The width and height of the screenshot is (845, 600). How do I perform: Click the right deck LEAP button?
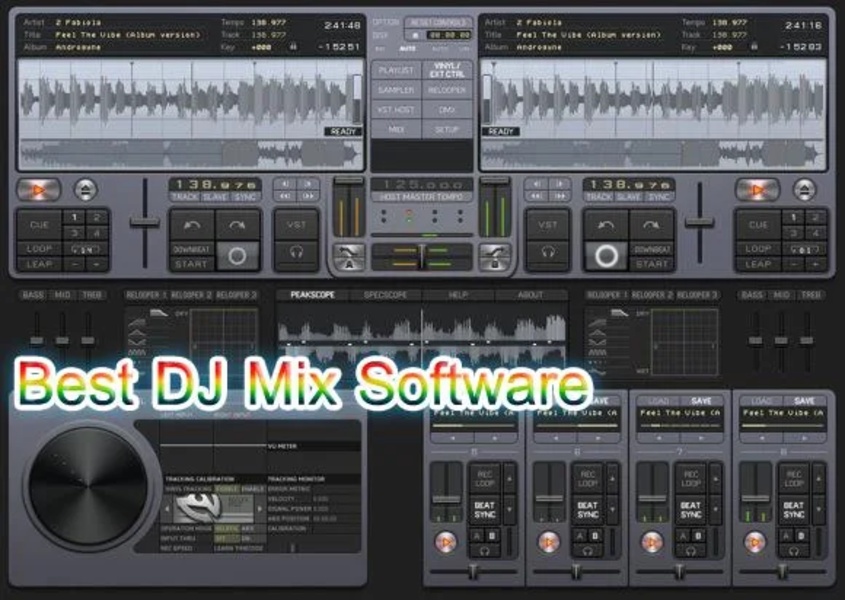coord(758,264)
